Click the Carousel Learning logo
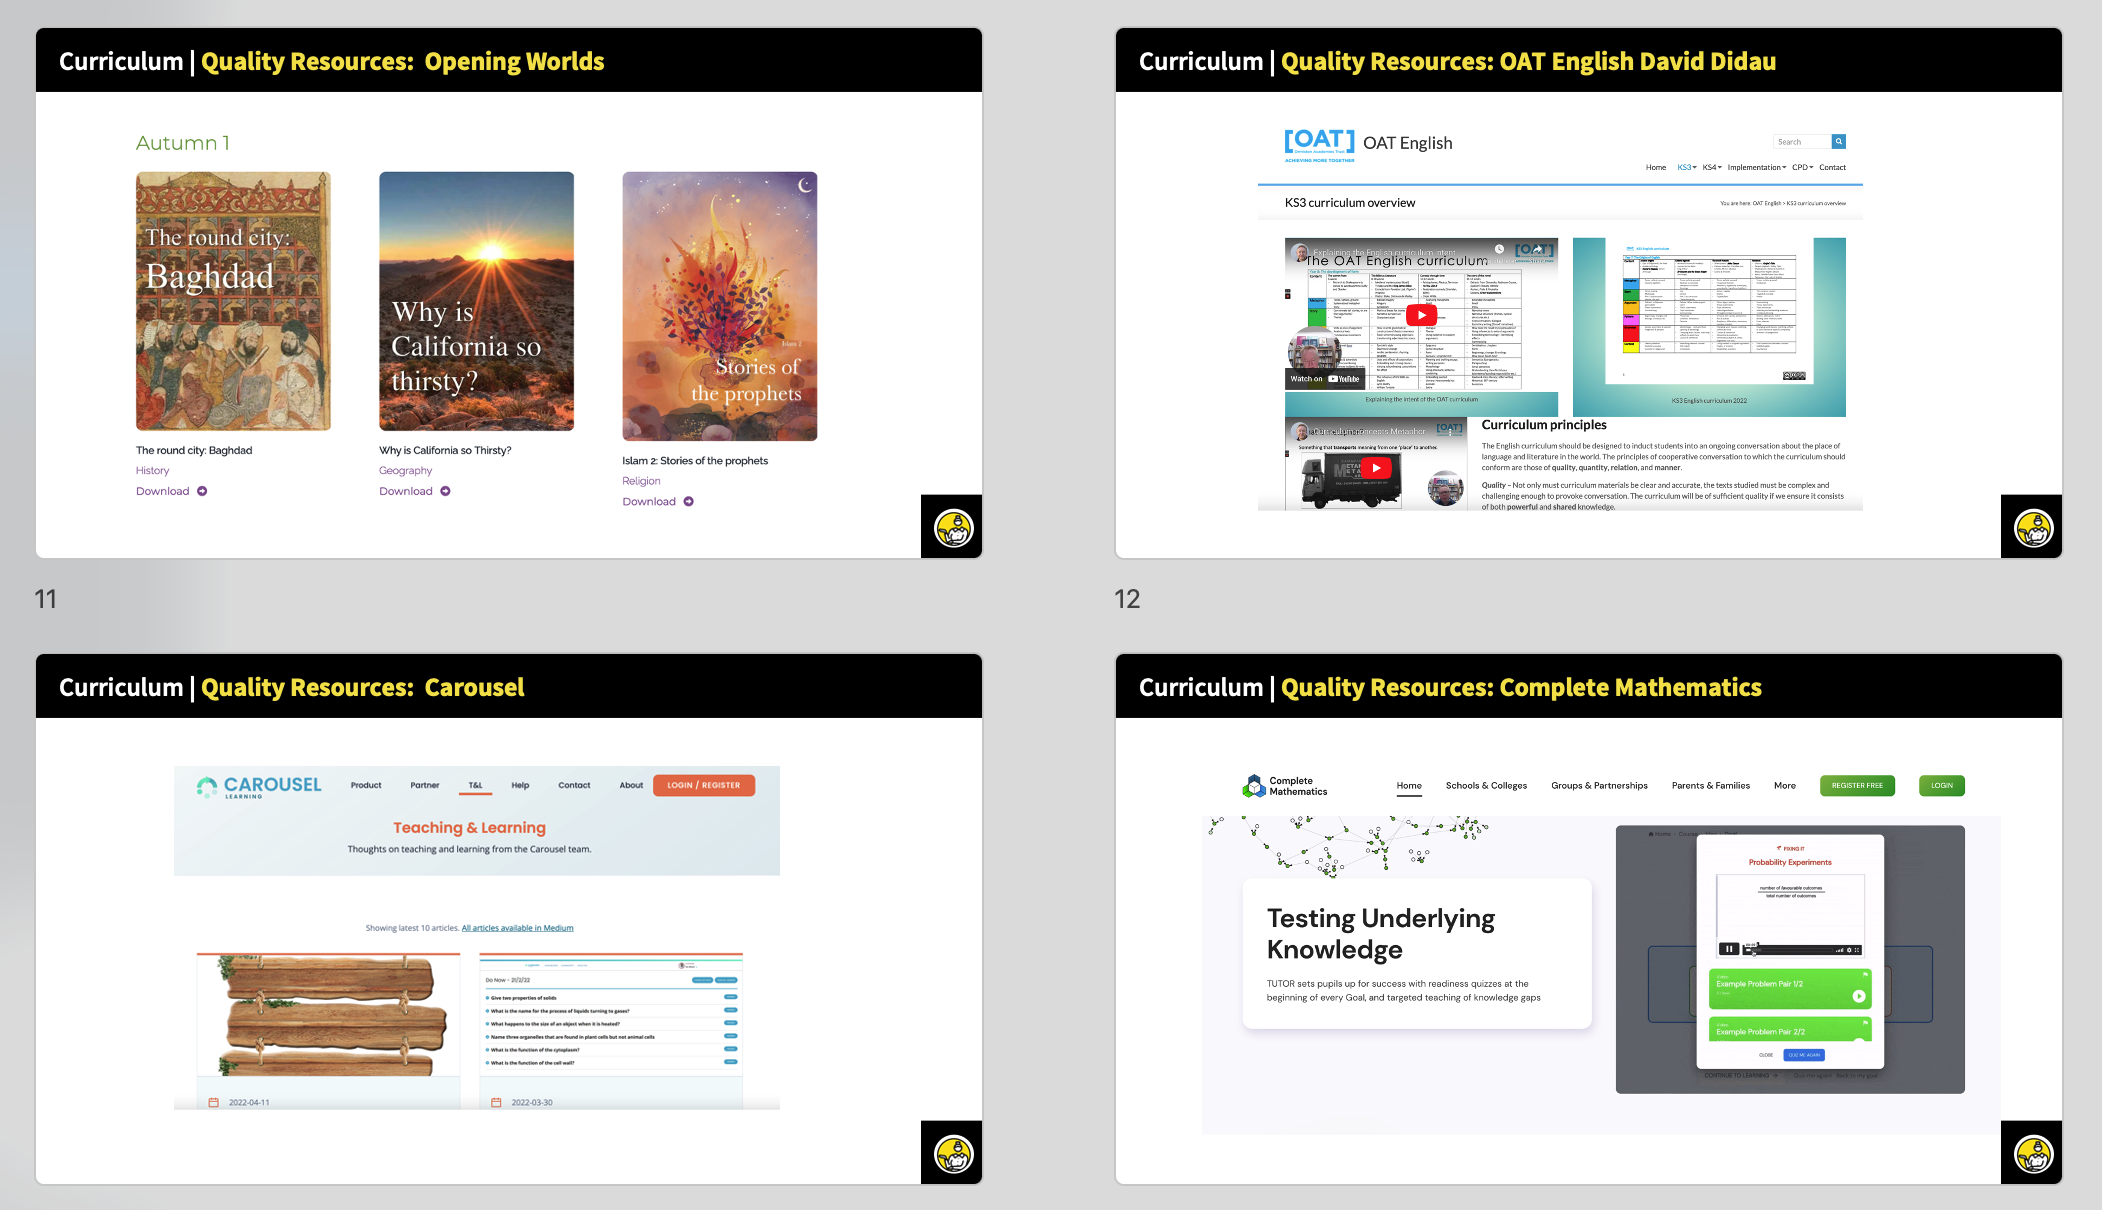Screen dimensions: 2102x1210 (x=259, y=786)
